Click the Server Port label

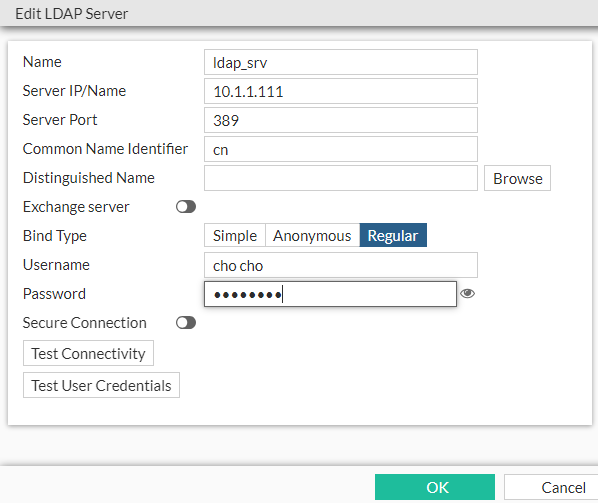60,120
